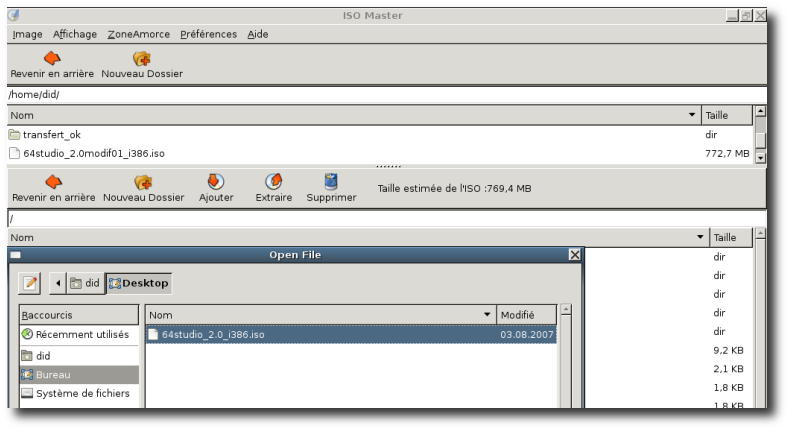
Task: Open the did shortcut in Raccourcis
Action: point(79,356)
